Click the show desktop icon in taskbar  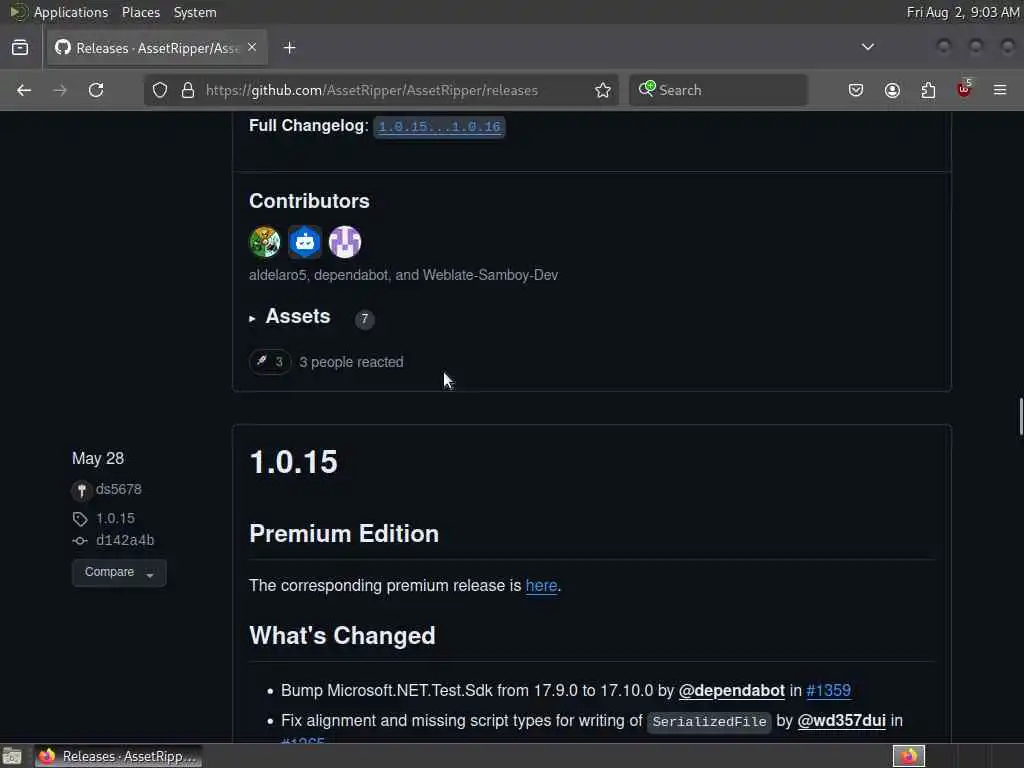[12, 756]
